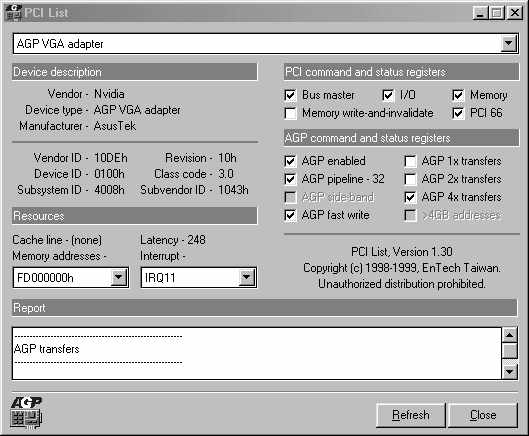
Task: Minimize the PCI List window
Action: point(480,13)
